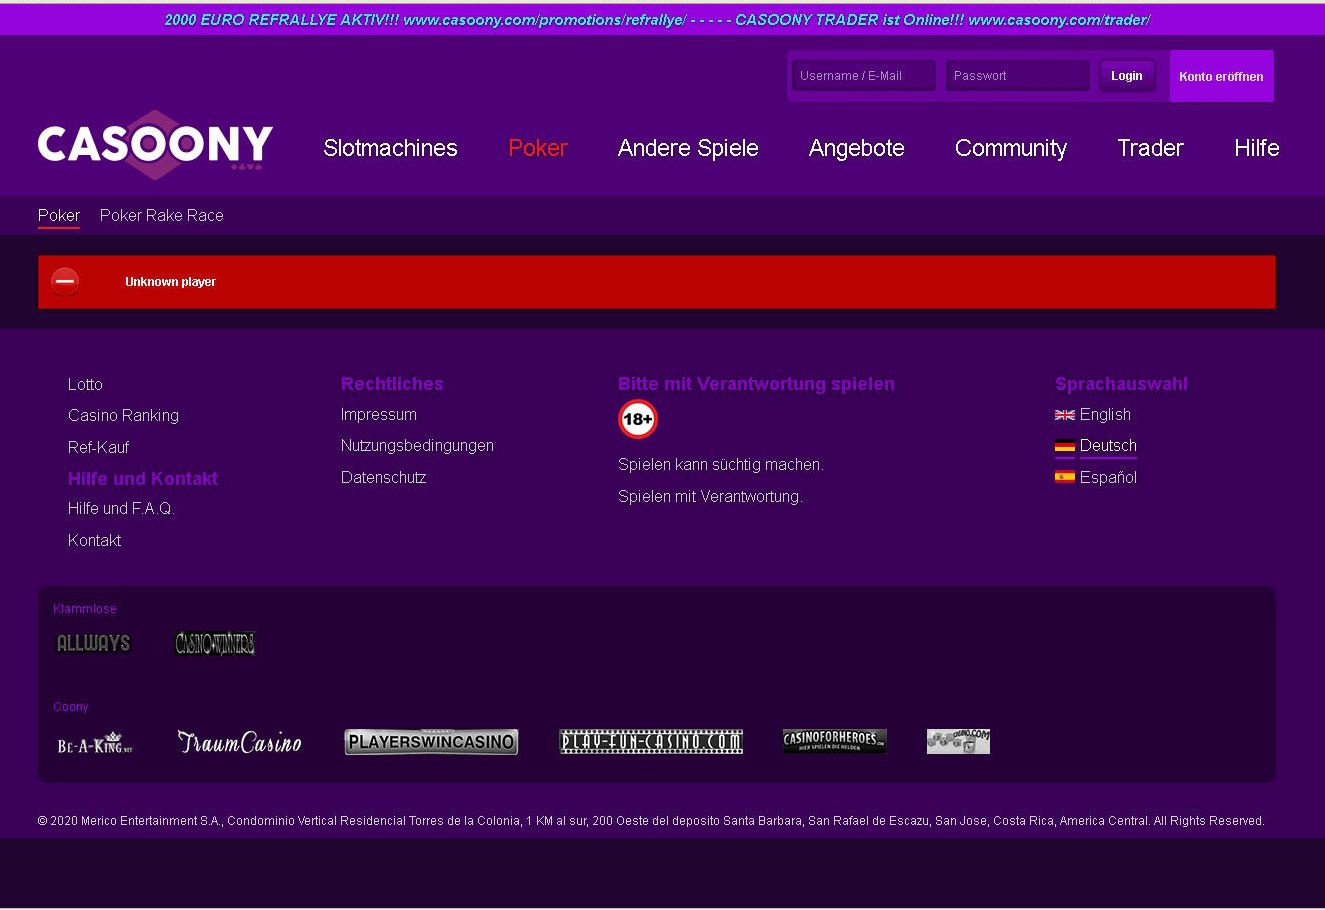Viewport: 1325px width, 910px height.
Task: Open the Ref-Kauf link
Action: point(98,447)
